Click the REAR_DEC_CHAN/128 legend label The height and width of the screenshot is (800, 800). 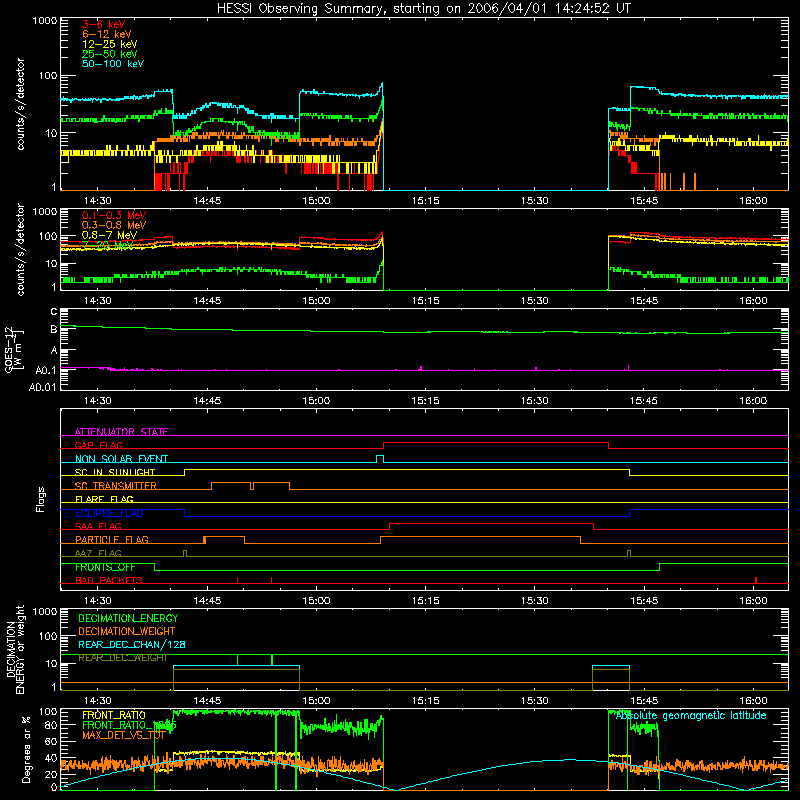132,644
